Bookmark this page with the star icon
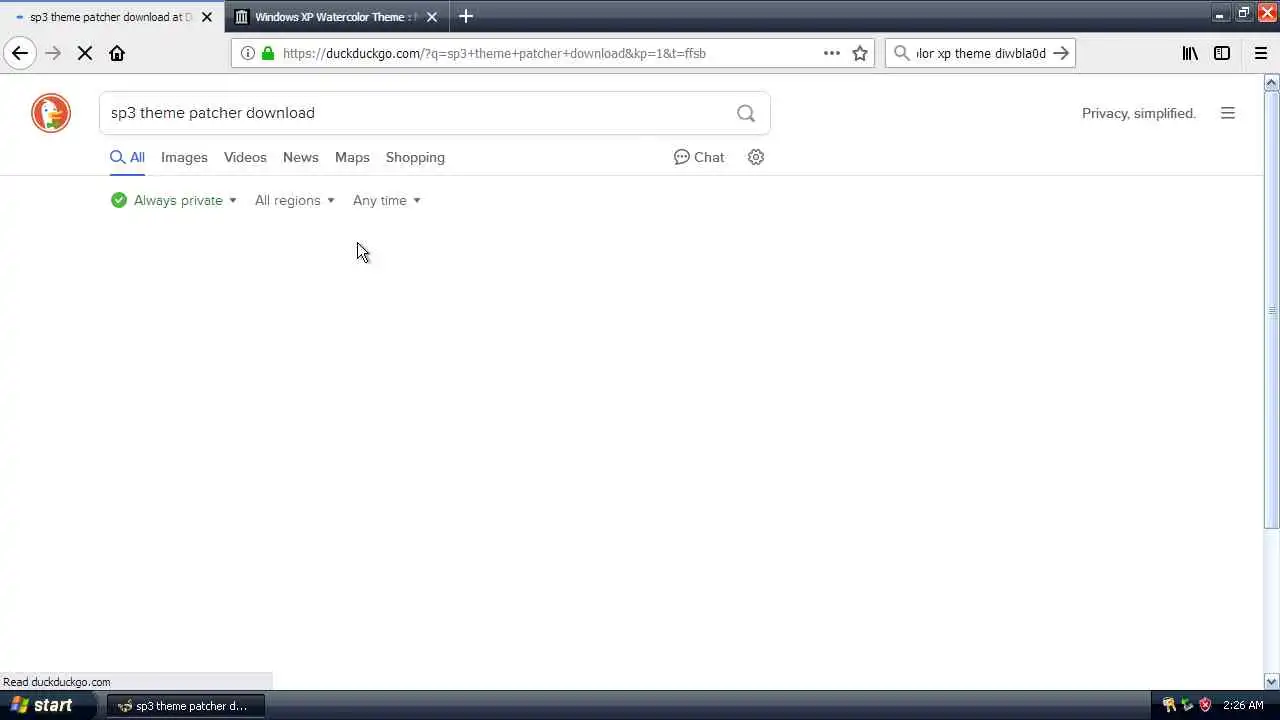The height and width of the screenshot is (720, 1280). pyautogui.click(x=860, y=53)
